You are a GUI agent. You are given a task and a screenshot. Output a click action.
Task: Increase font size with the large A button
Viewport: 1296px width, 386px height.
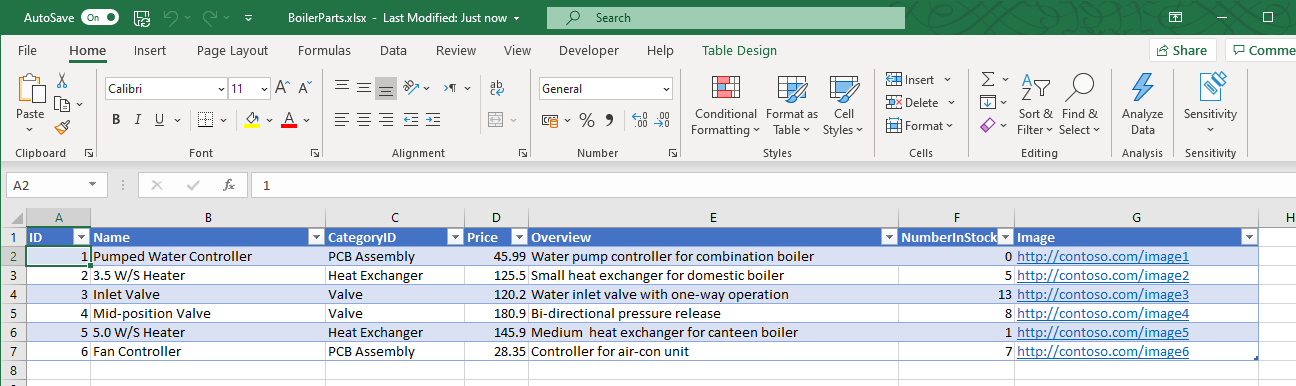(x=282, y=88)
